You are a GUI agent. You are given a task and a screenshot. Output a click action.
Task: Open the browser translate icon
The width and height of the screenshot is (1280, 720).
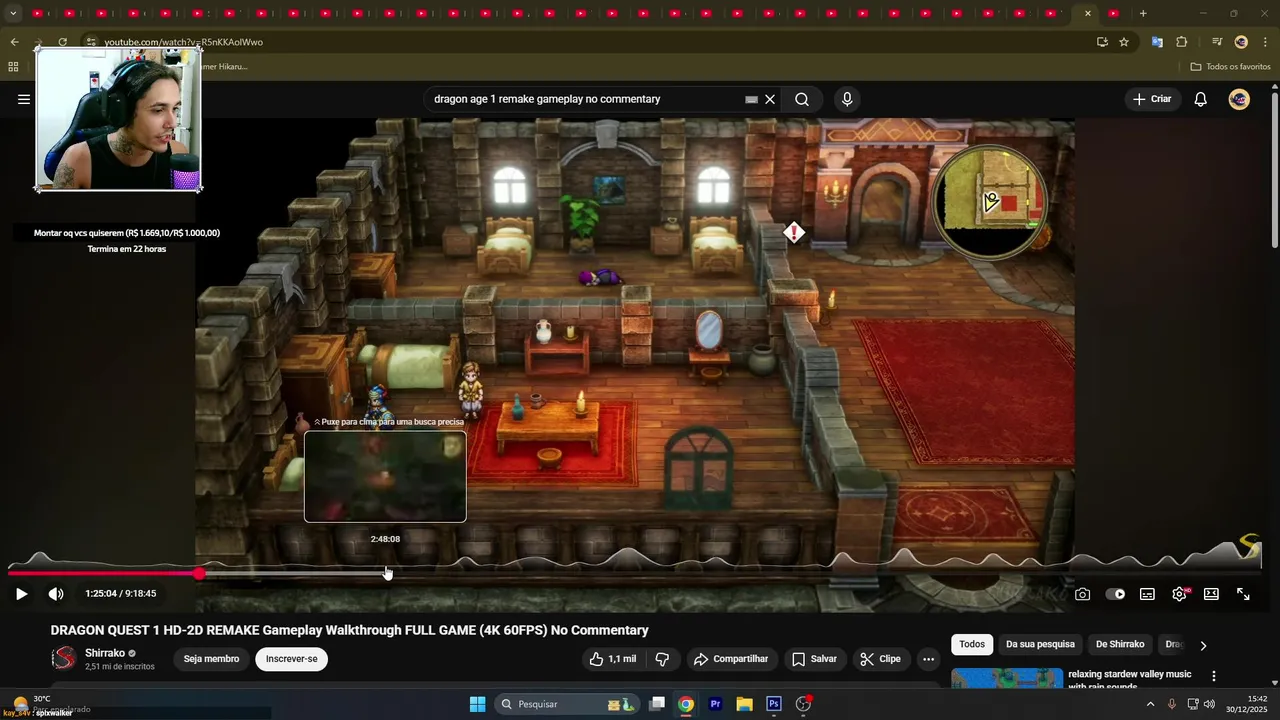click(1157, 42)
